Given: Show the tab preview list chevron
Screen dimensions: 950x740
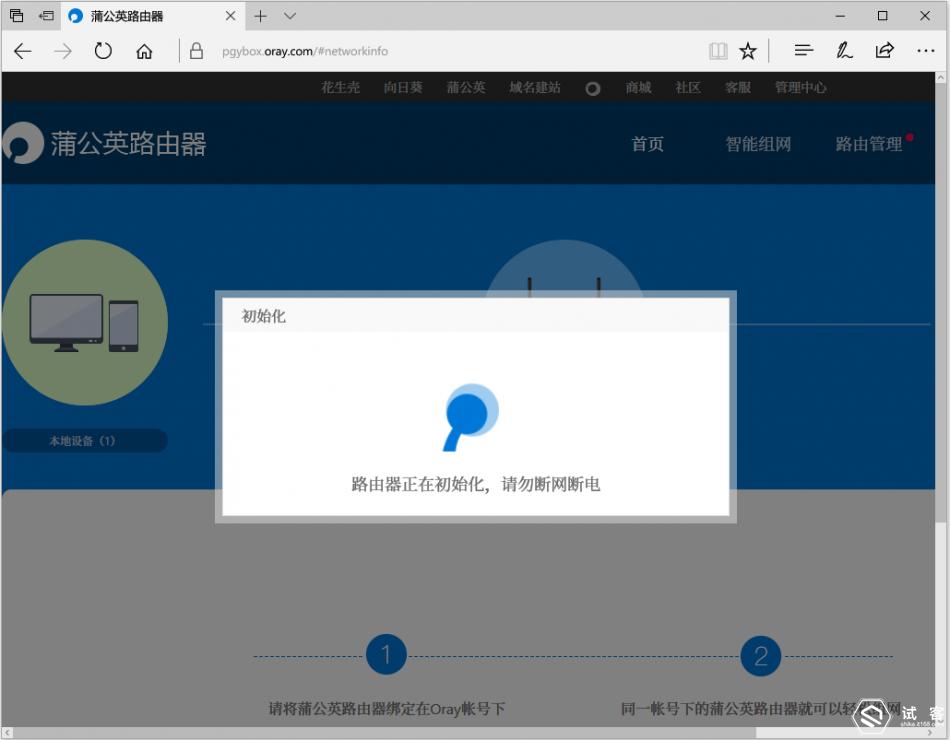Looking at the screenshot, I should [x=290, y=16].
